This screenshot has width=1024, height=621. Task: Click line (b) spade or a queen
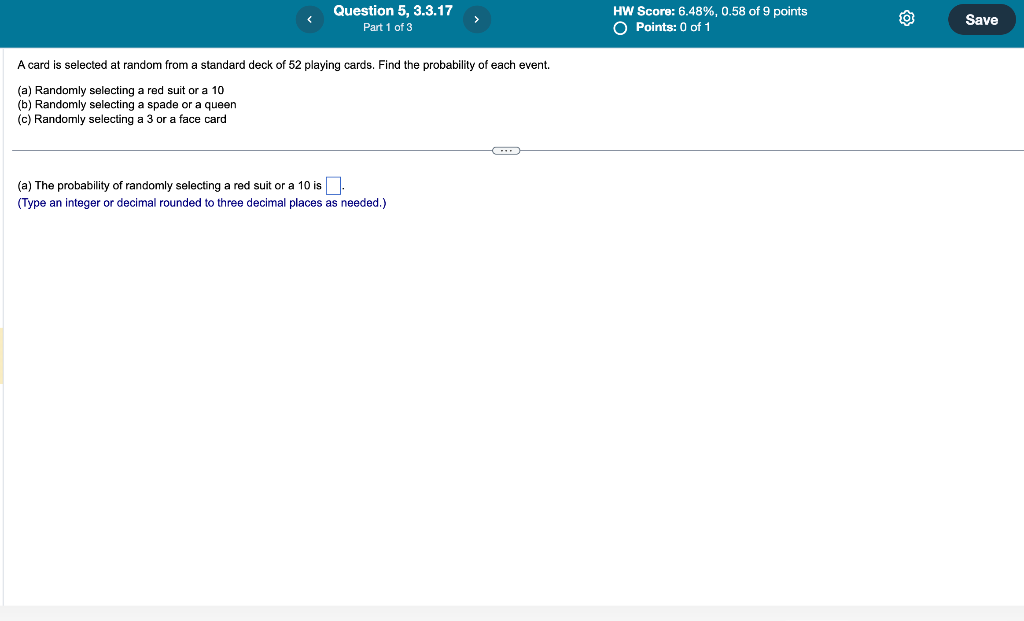(x=127, y=104)
